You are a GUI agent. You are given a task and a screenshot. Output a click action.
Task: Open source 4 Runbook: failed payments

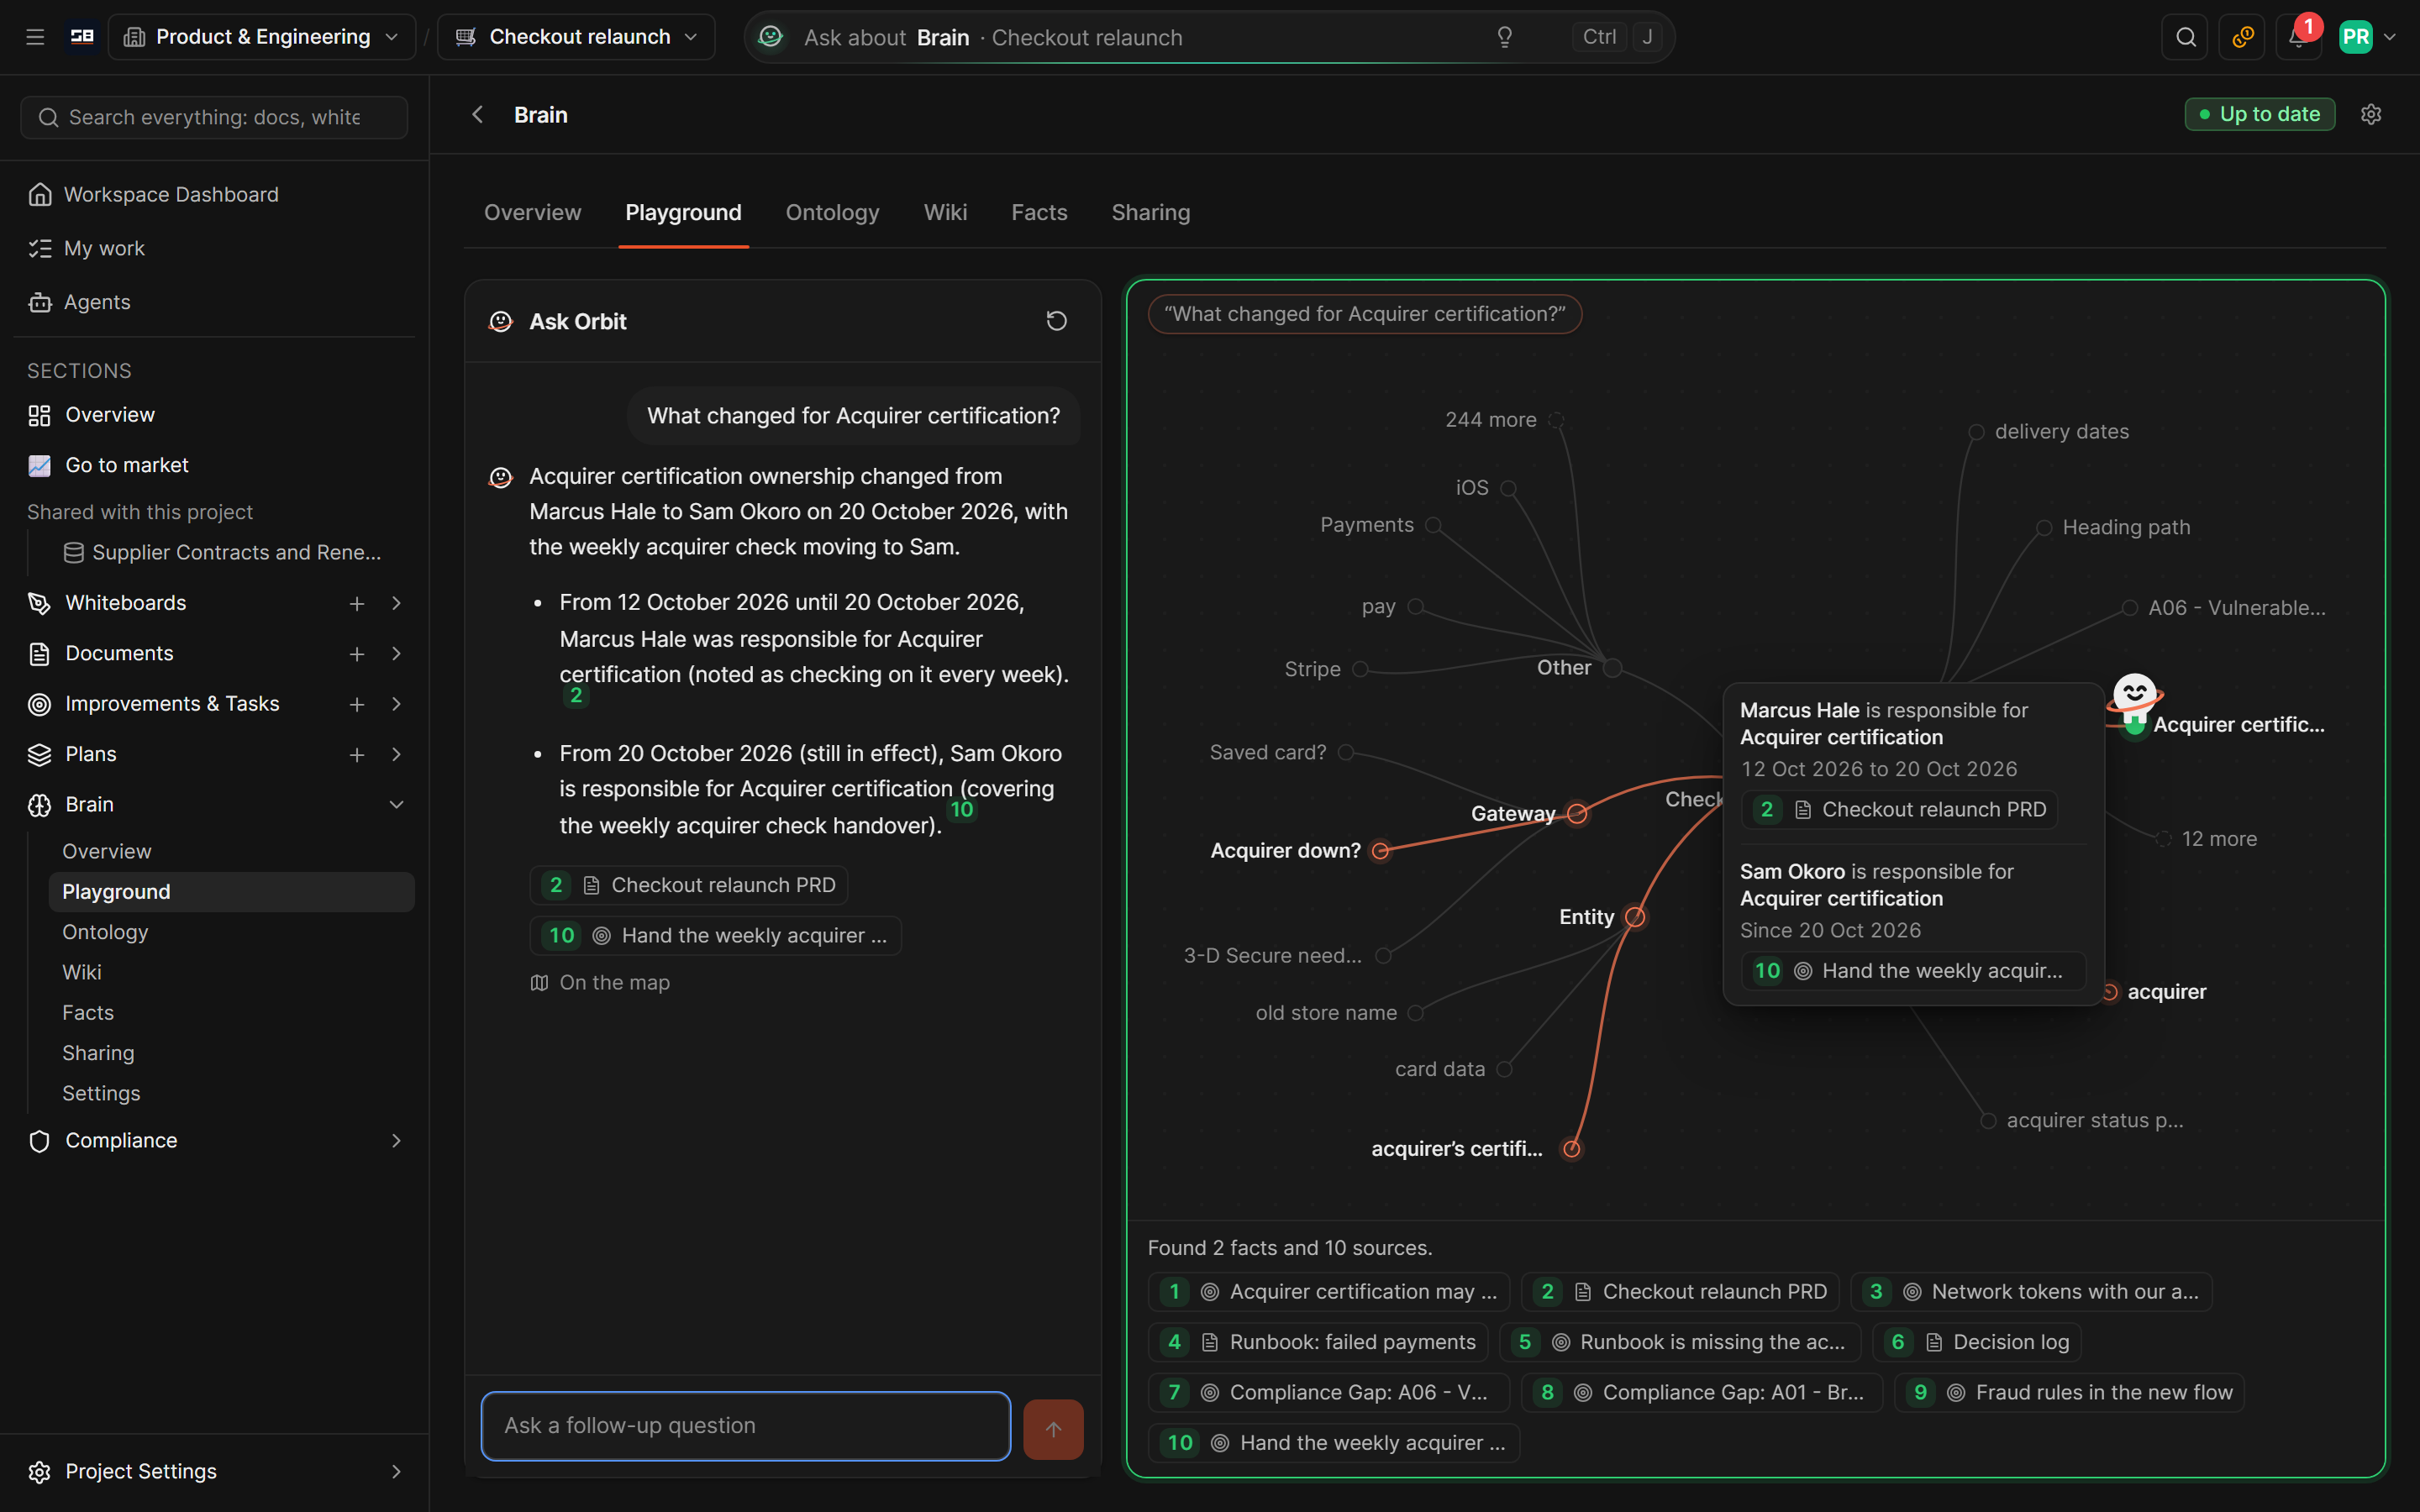point(1318,1342)
